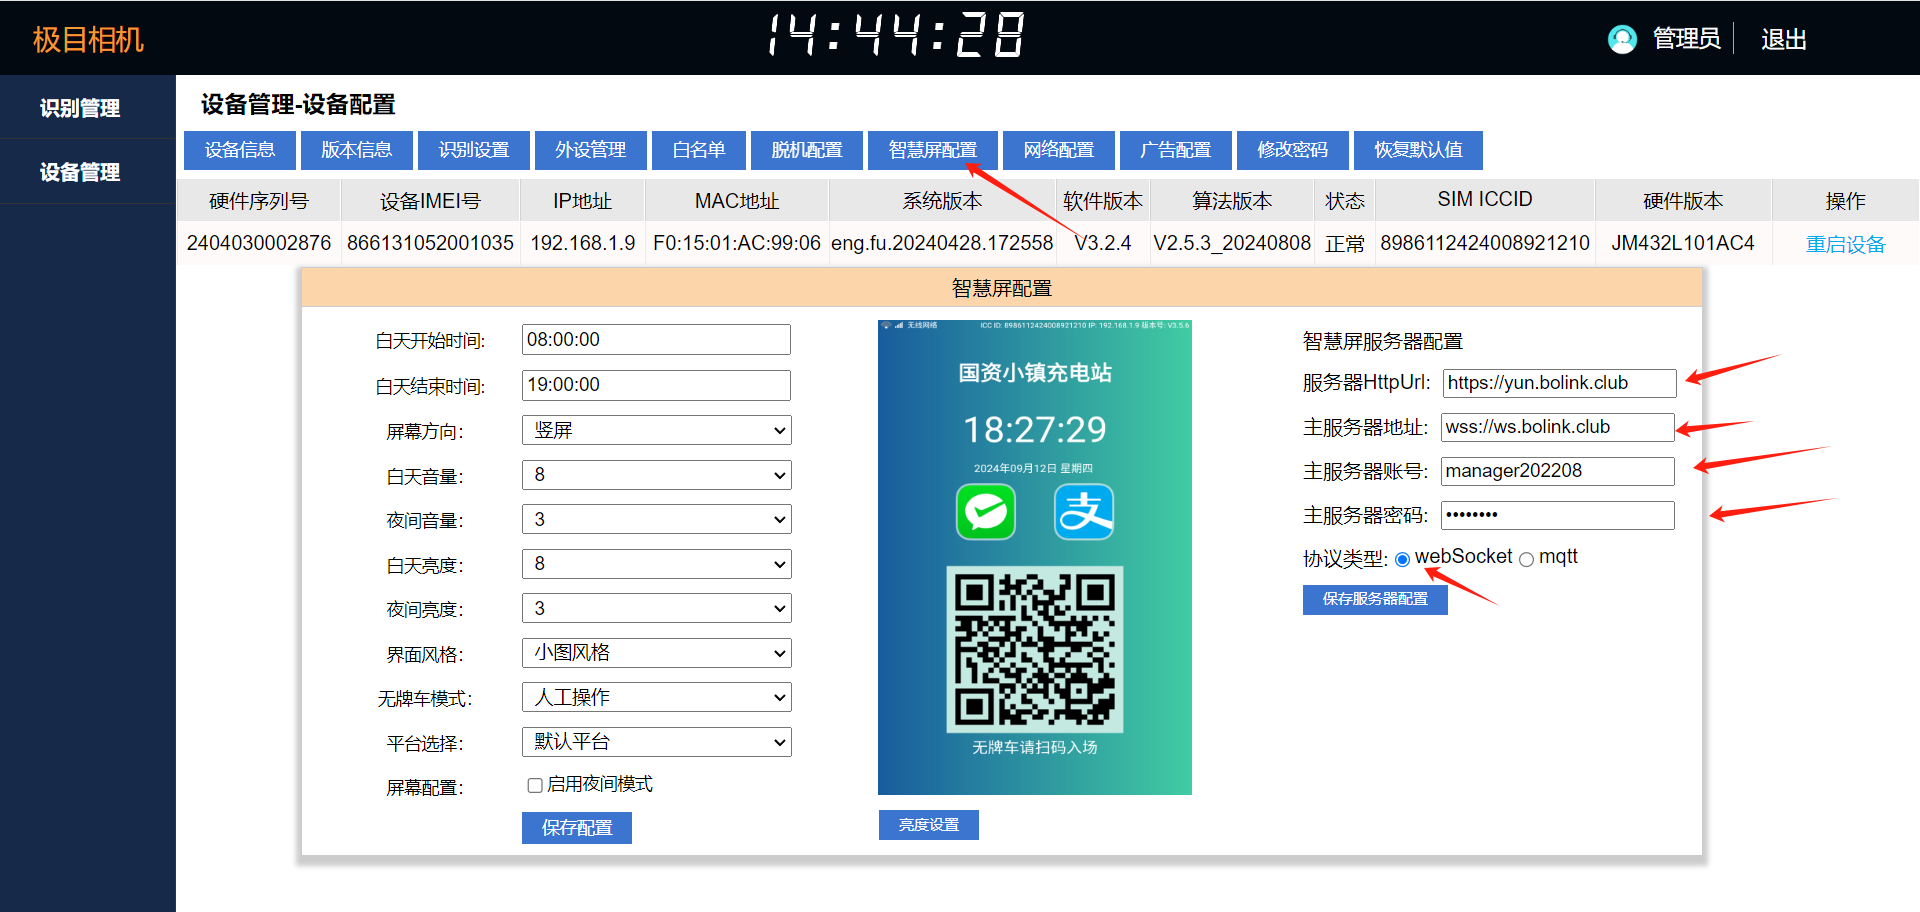Open the 白天亮度 dropdown
The image size is (1920, 912).
point(656,564)
